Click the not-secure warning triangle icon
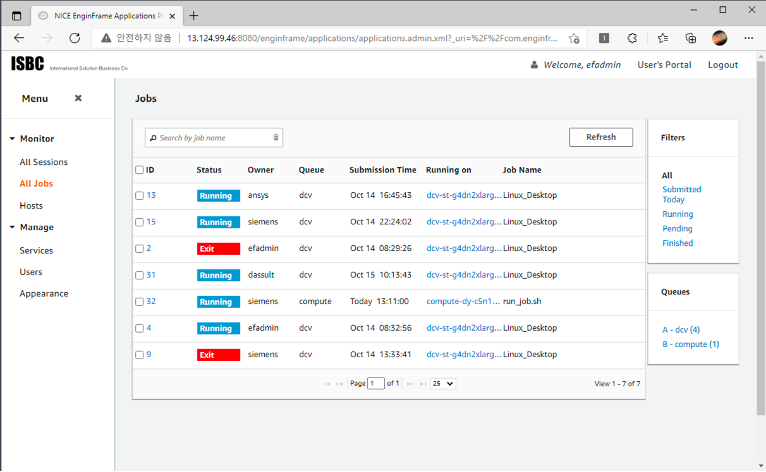Viewport: 766px width, 472px height. pos(106,38)
